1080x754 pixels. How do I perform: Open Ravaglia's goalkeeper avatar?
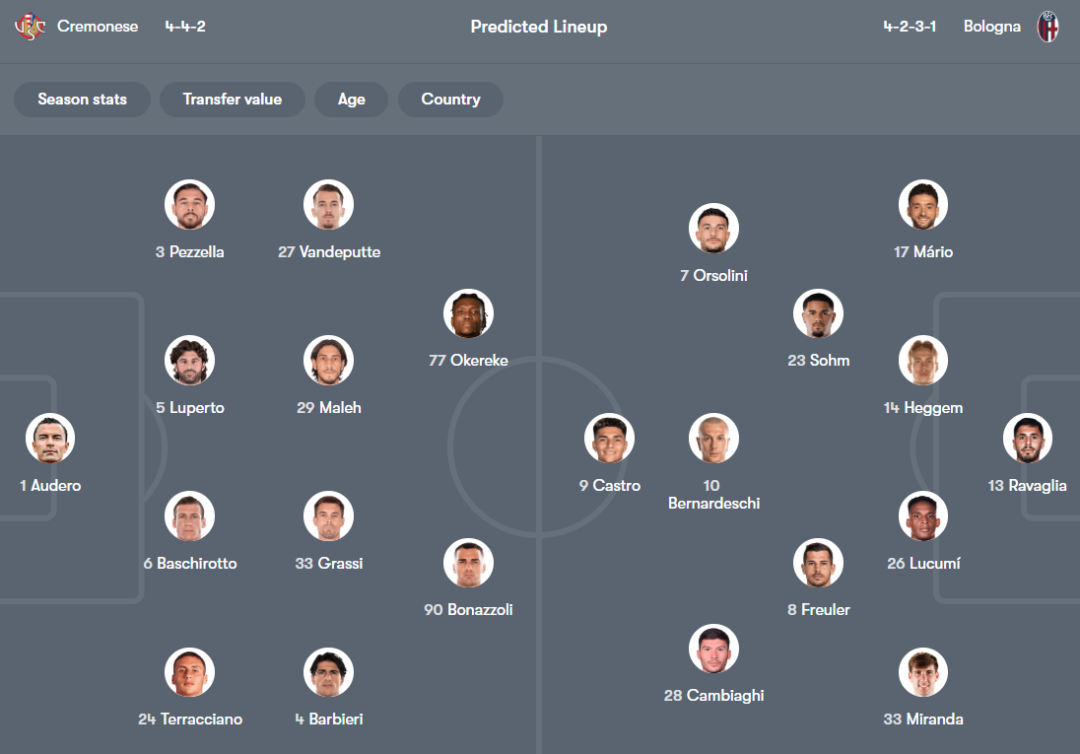coord(1027,438)
